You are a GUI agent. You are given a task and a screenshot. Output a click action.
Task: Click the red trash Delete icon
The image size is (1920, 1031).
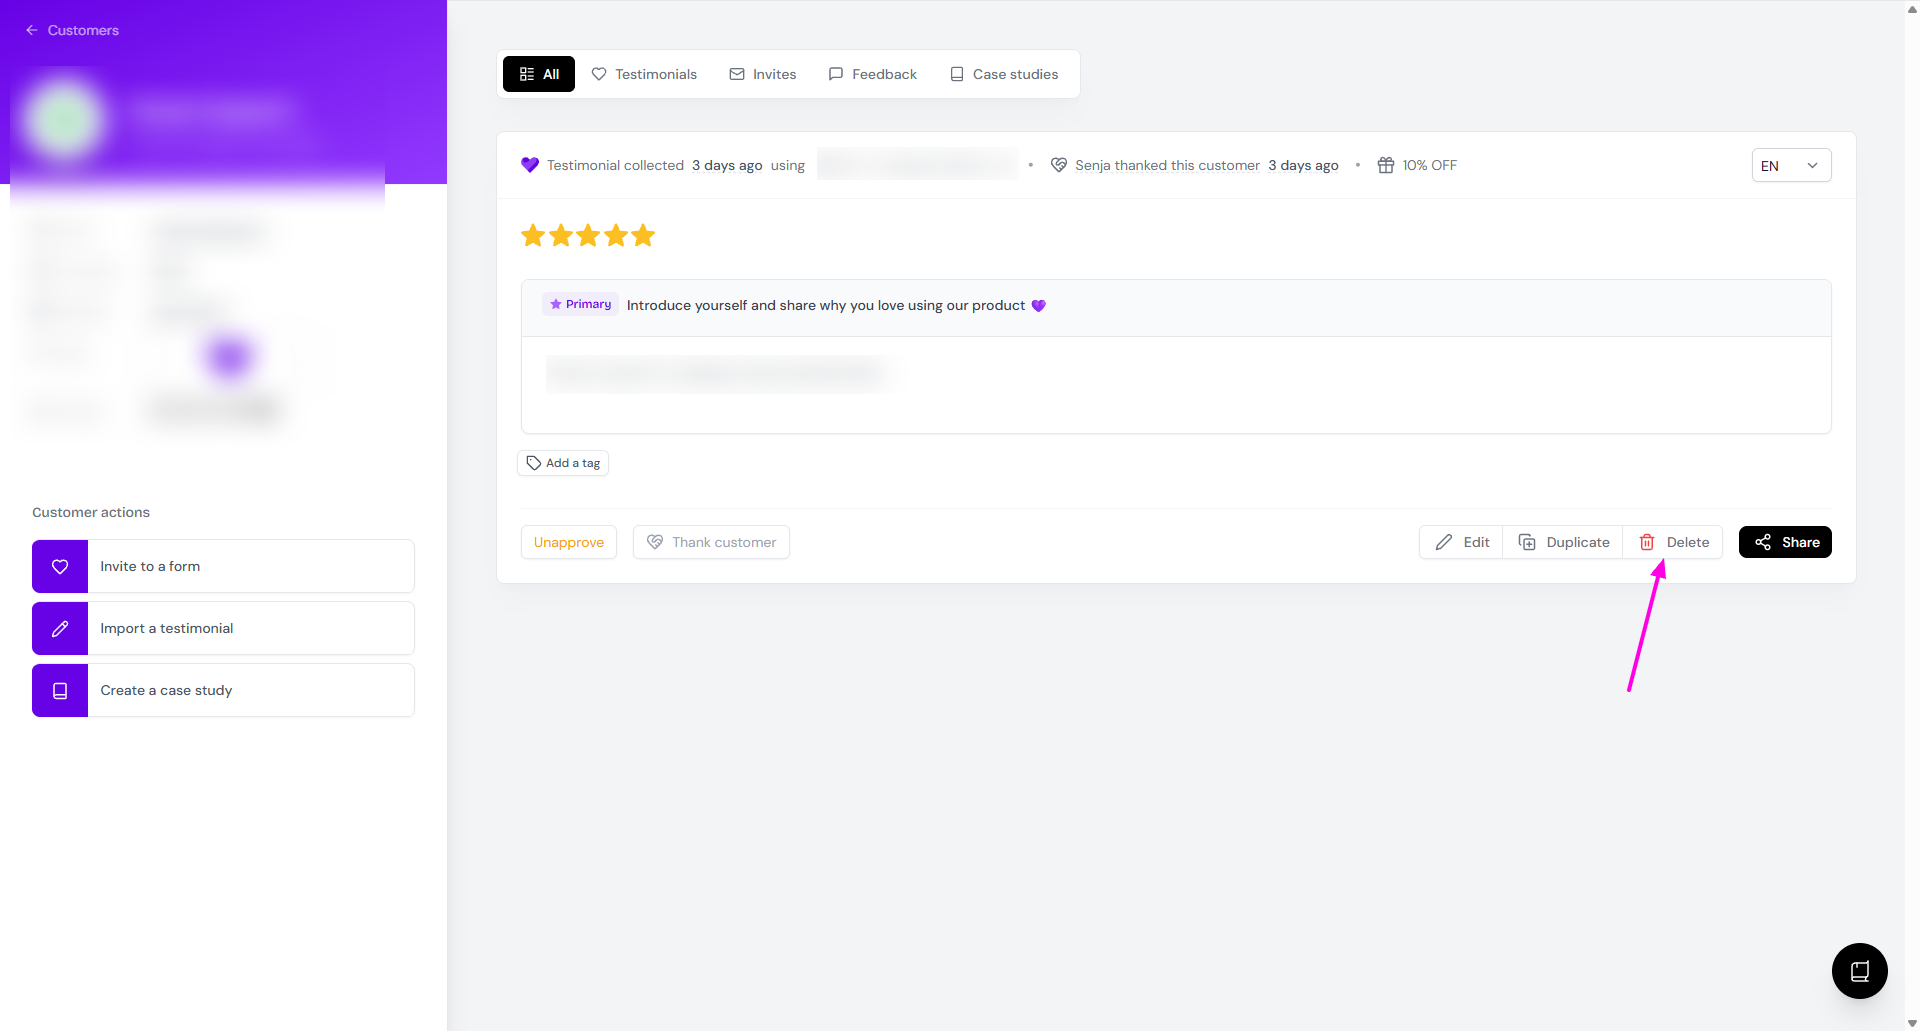[x=1647, y=542]
